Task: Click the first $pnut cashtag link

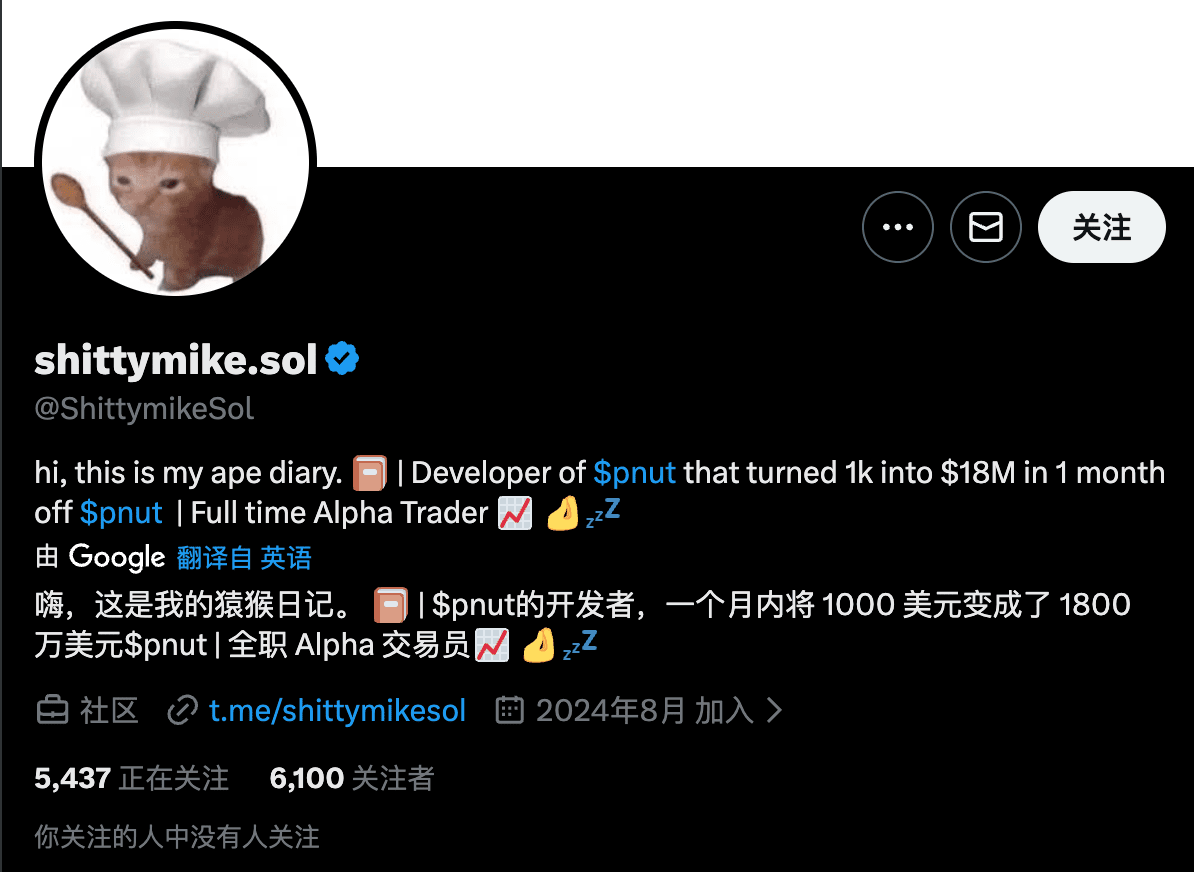Action: point(634,473)
